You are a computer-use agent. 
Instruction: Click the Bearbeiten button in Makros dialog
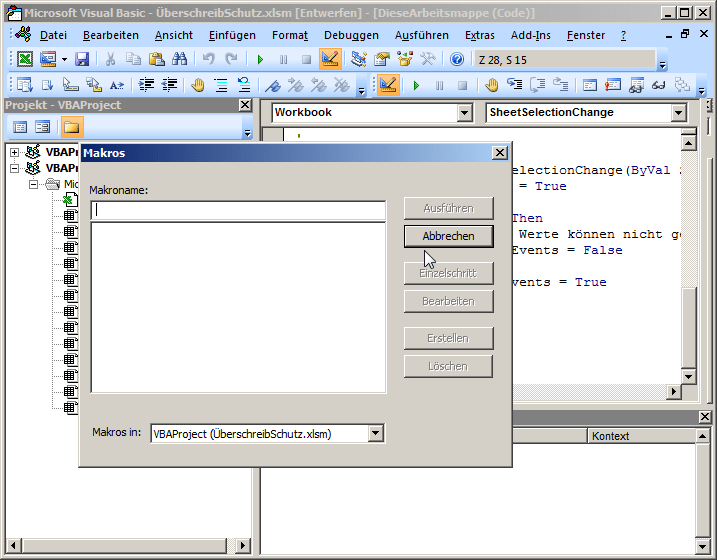pos(449,301)
